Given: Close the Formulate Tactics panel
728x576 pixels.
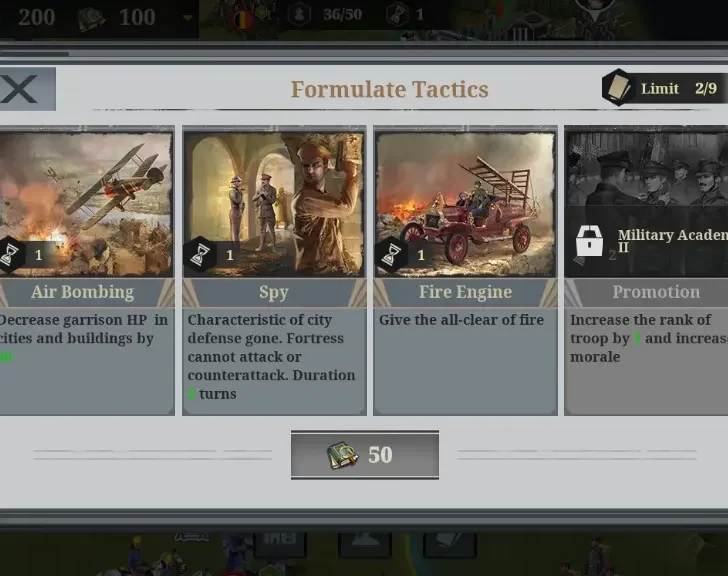Looking at the screenshot, I should click(x=27, y=89).
